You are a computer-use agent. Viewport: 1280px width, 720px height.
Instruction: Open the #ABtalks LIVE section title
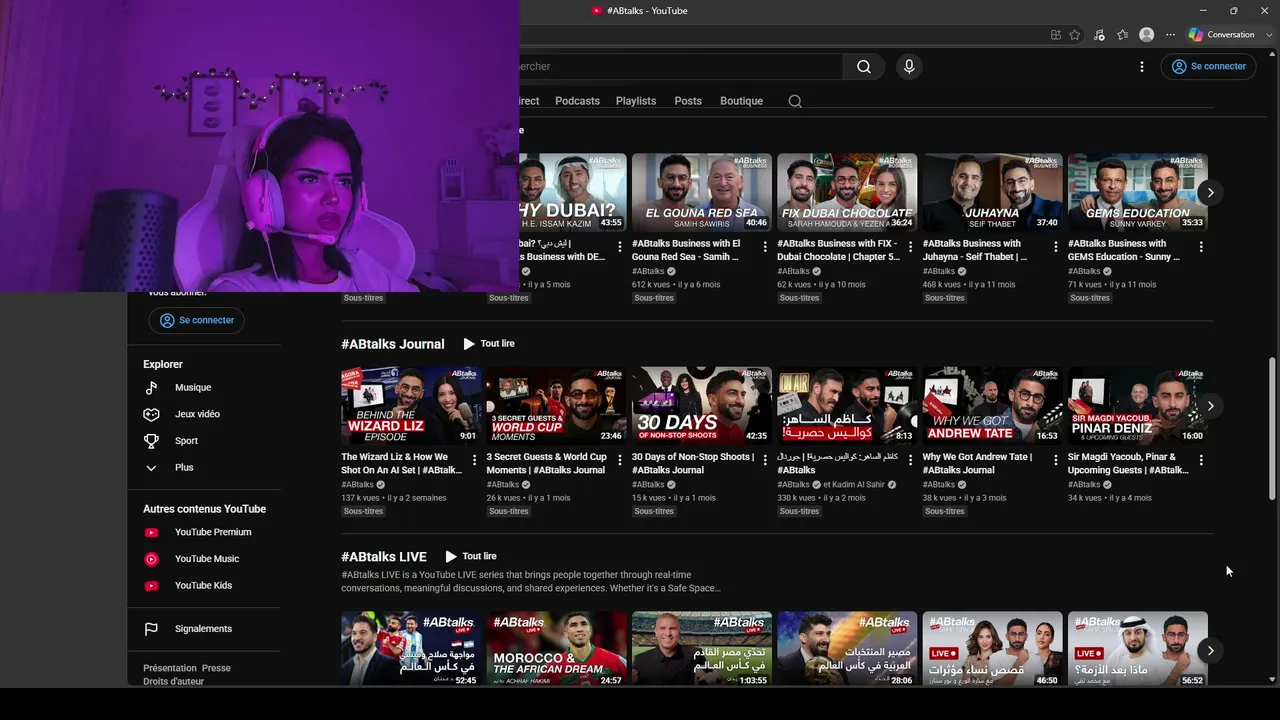coord(384,557)
